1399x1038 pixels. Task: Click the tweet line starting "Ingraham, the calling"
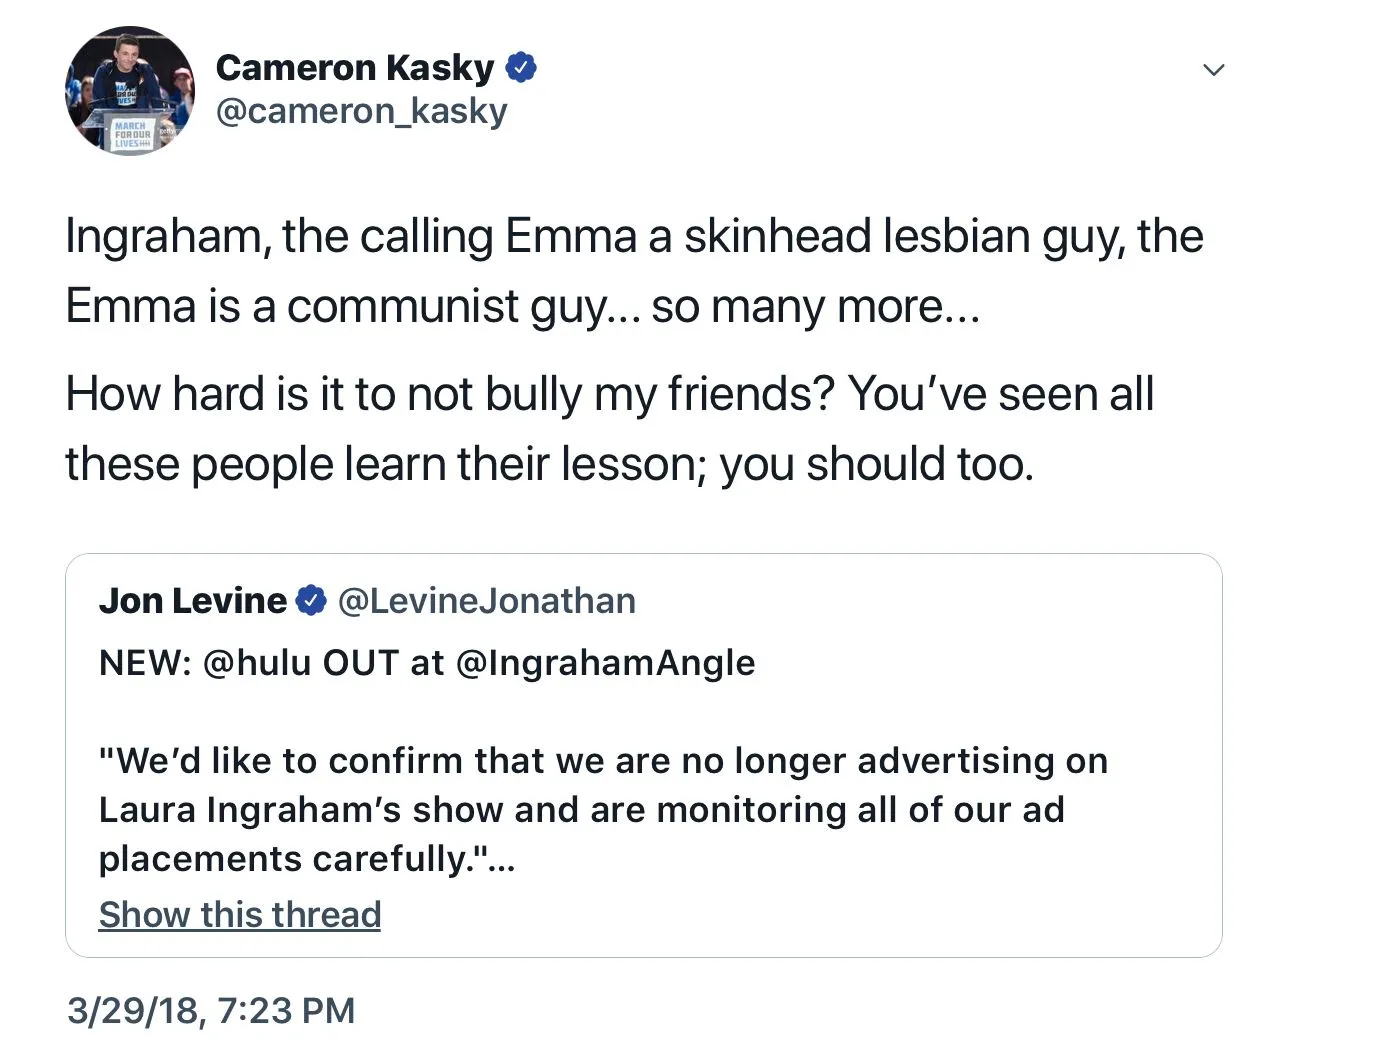(634, 237)
